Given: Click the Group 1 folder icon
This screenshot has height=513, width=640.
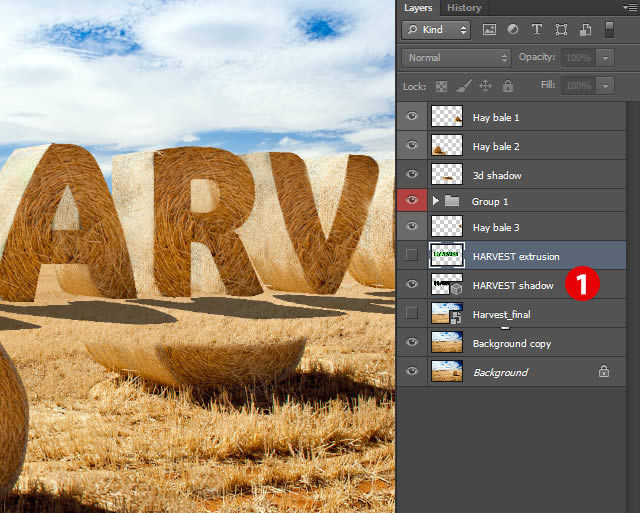Looking at the screenshot, I should [452, 200].
